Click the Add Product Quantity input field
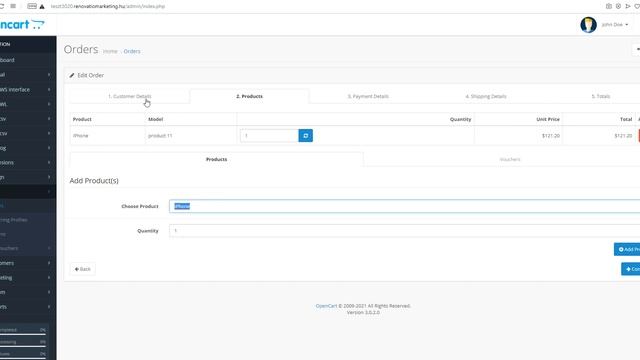The image size is (640, 360). coord(404,231)
